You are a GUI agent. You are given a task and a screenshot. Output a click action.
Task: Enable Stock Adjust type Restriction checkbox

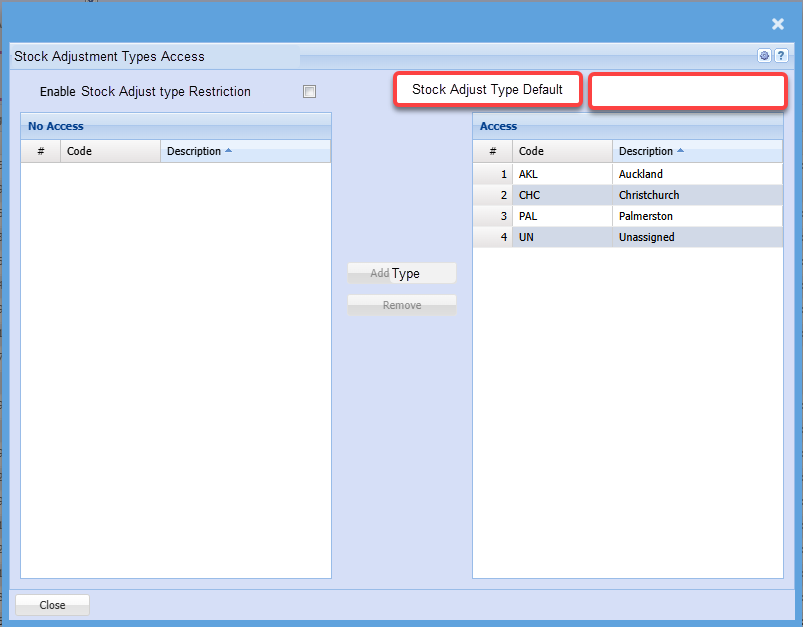[x=309, y=92]
